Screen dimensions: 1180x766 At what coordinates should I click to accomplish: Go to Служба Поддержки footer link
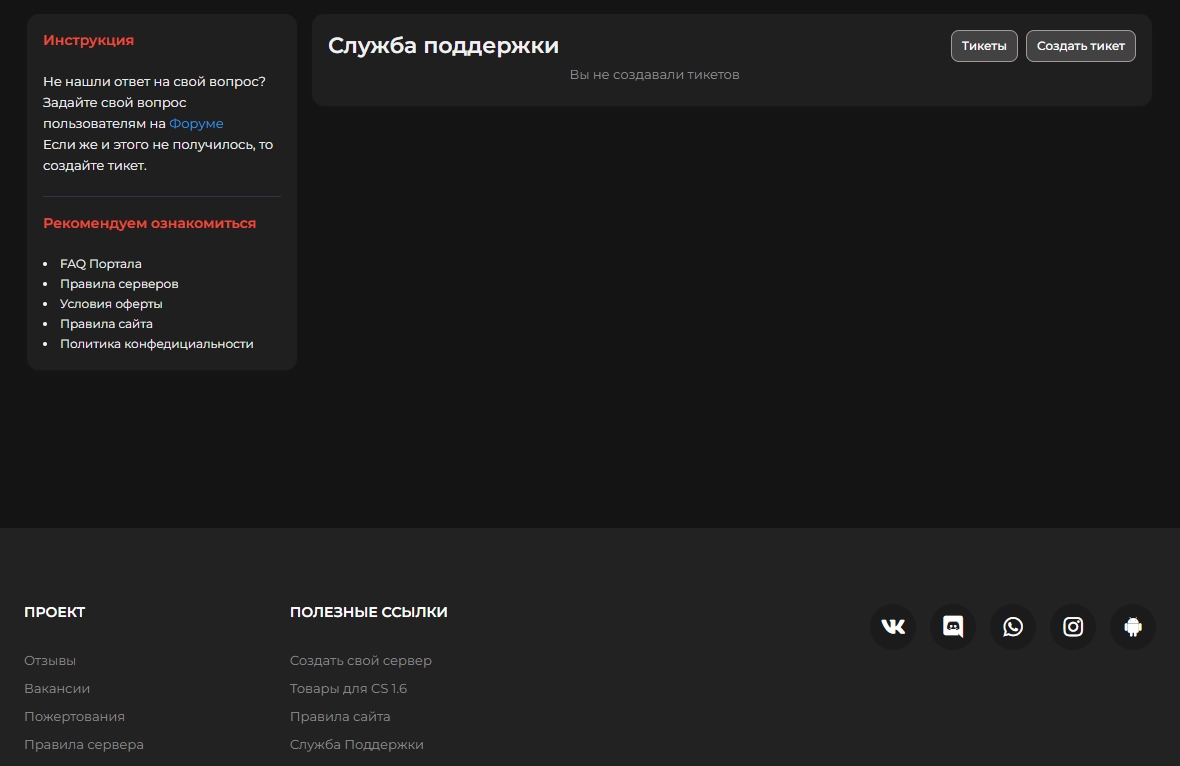pos(357,745)
